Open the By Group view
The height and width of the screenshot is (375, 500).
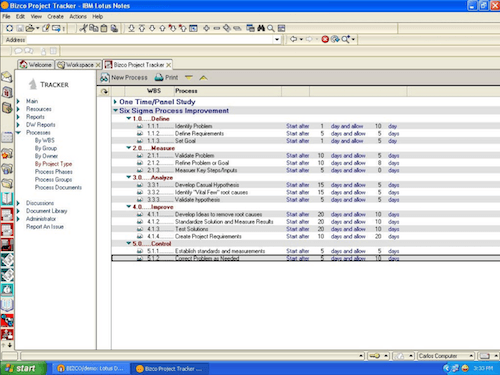(46, 148)
